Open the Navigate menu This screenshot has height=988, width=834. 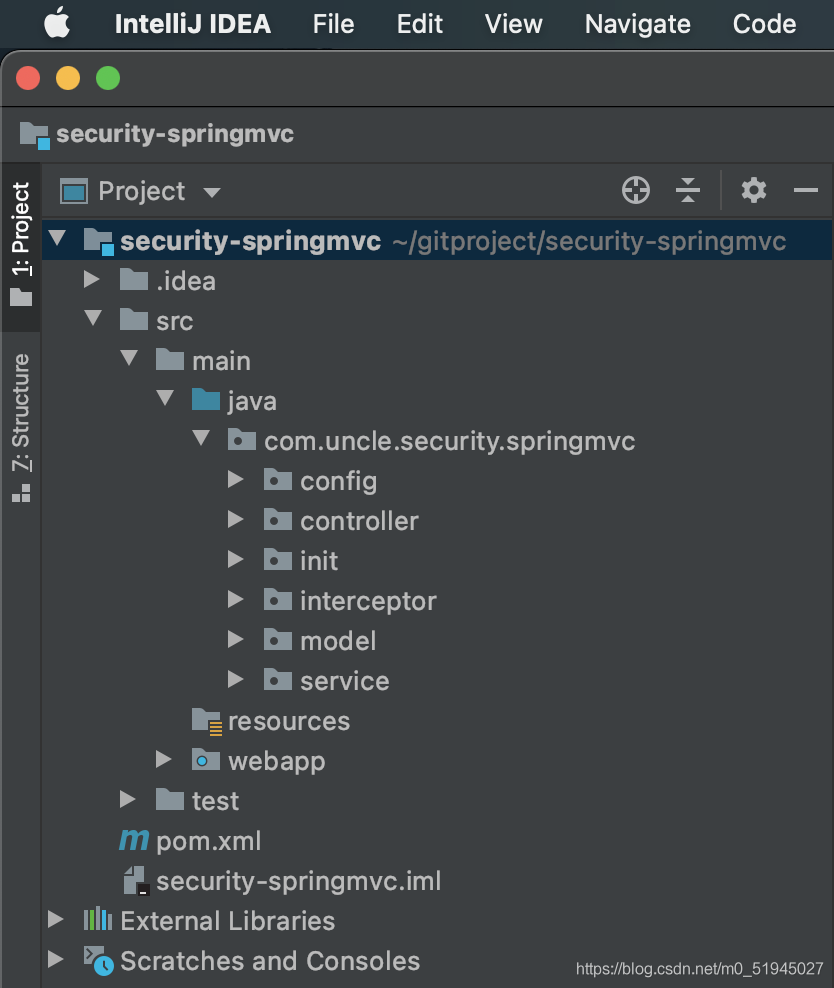click(637, 24)
